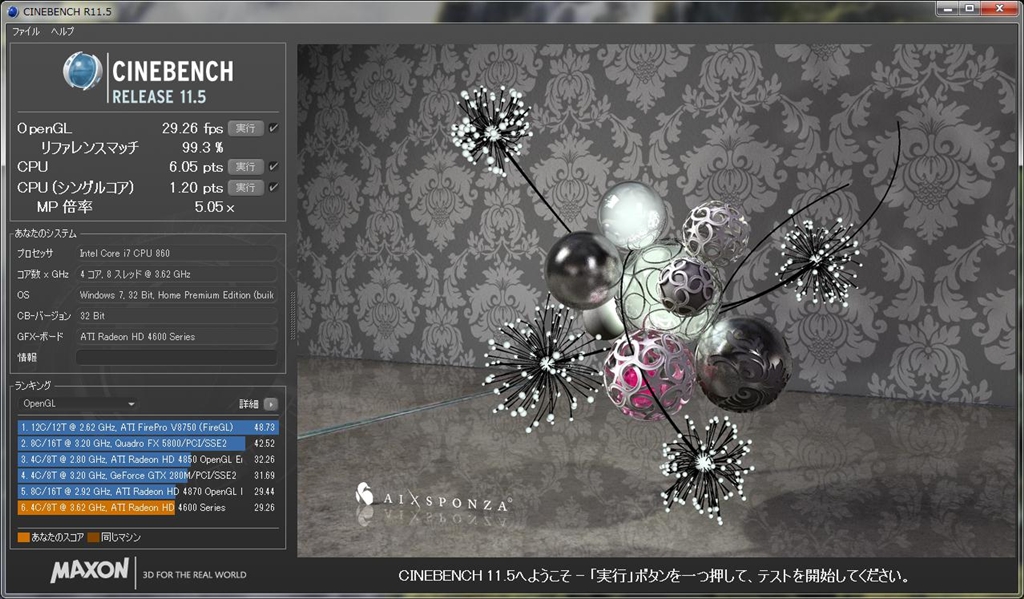
Task: Click the 同じマシン legend swatch
Action: tap(93, 538)
